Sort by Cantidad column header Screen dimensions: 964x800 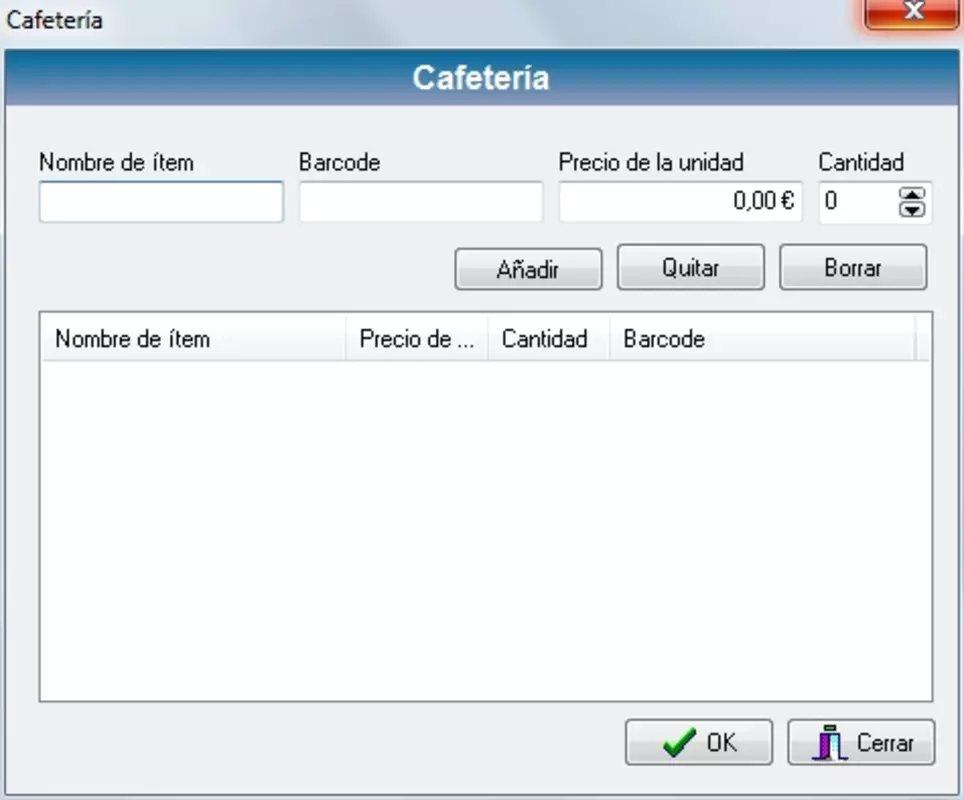[549, 339]
